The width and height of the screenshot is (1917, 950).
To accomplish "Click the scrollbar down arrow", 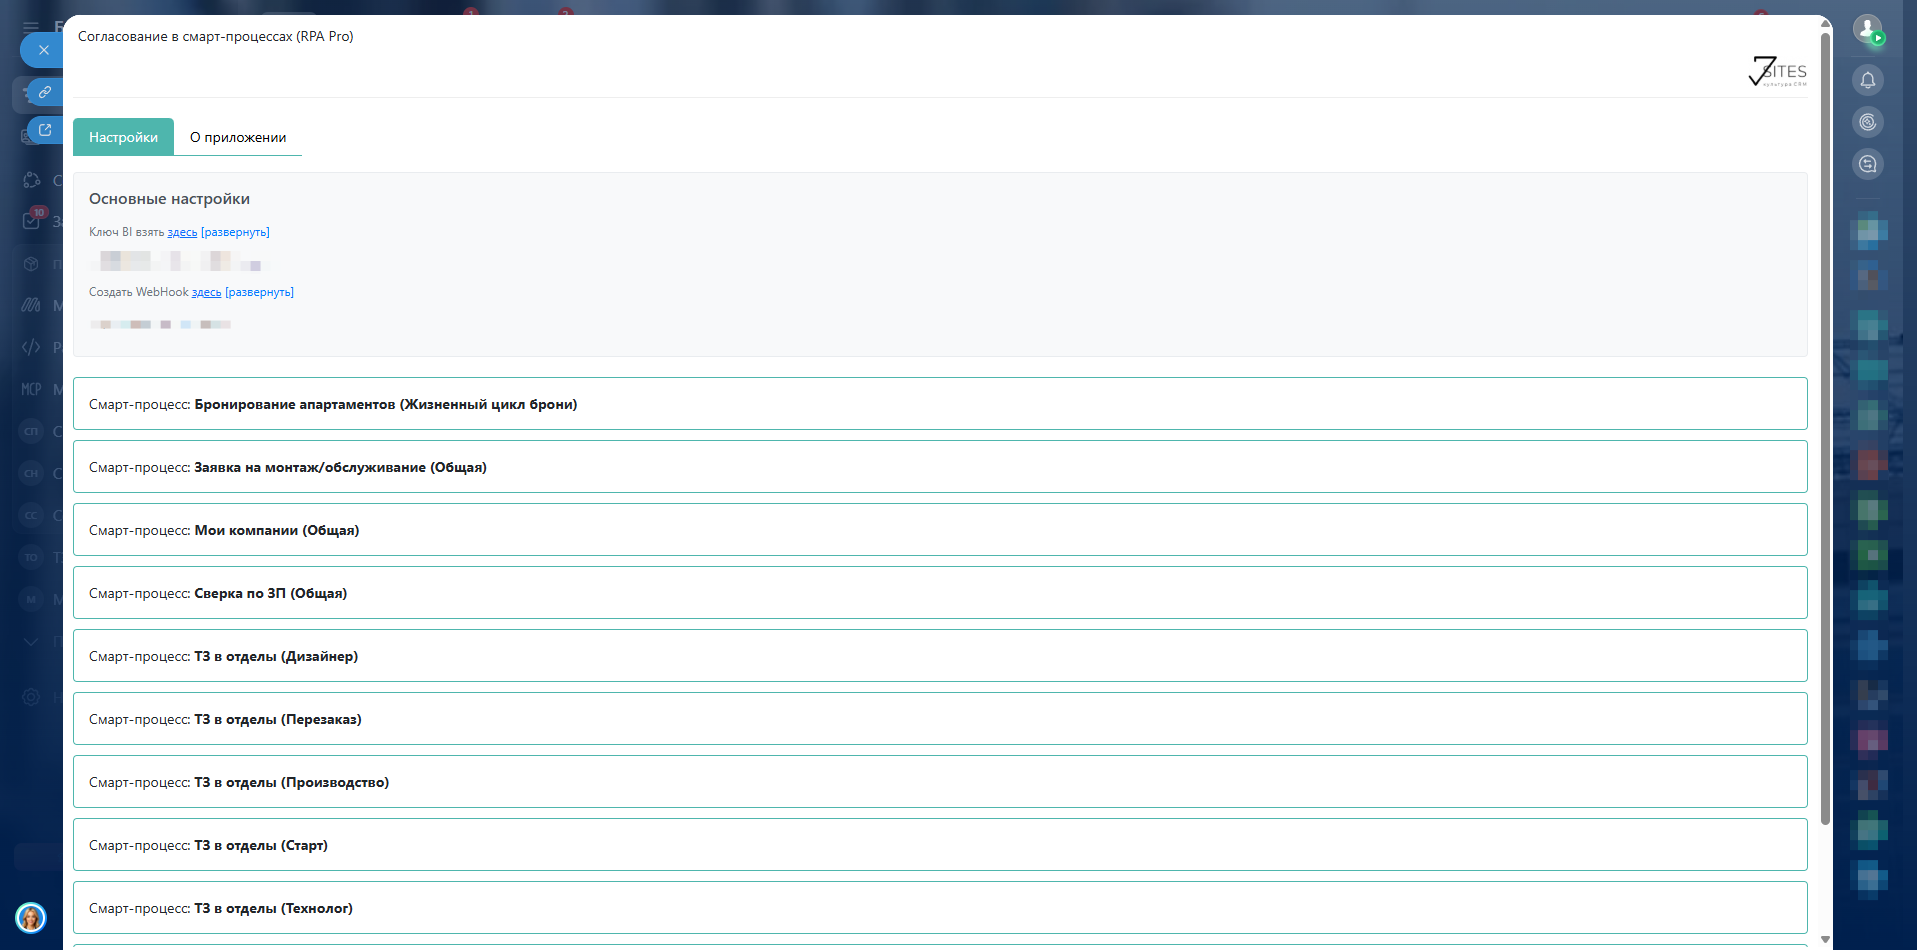I will pyautogui.click(x=1825, y=940).
